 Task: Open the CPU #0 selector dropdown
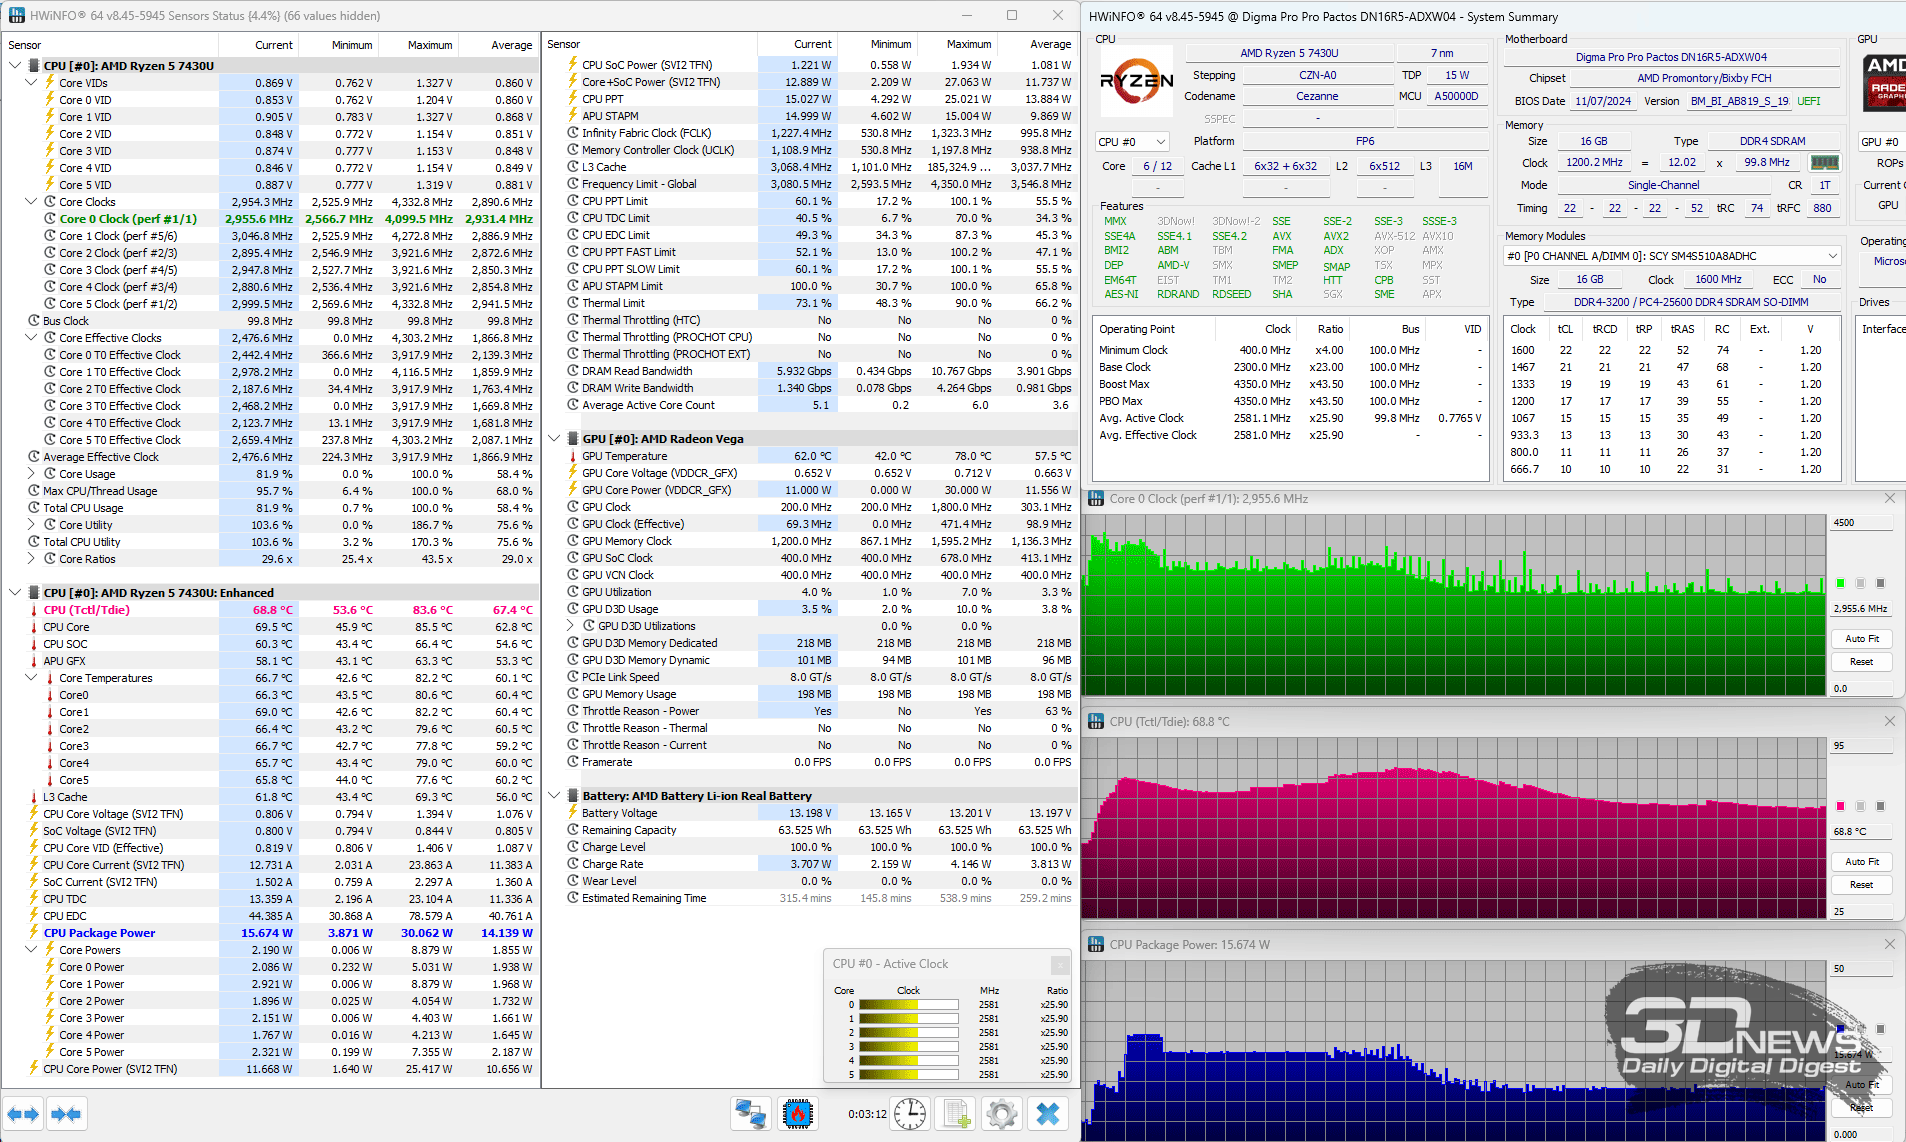coord(1132,142)
